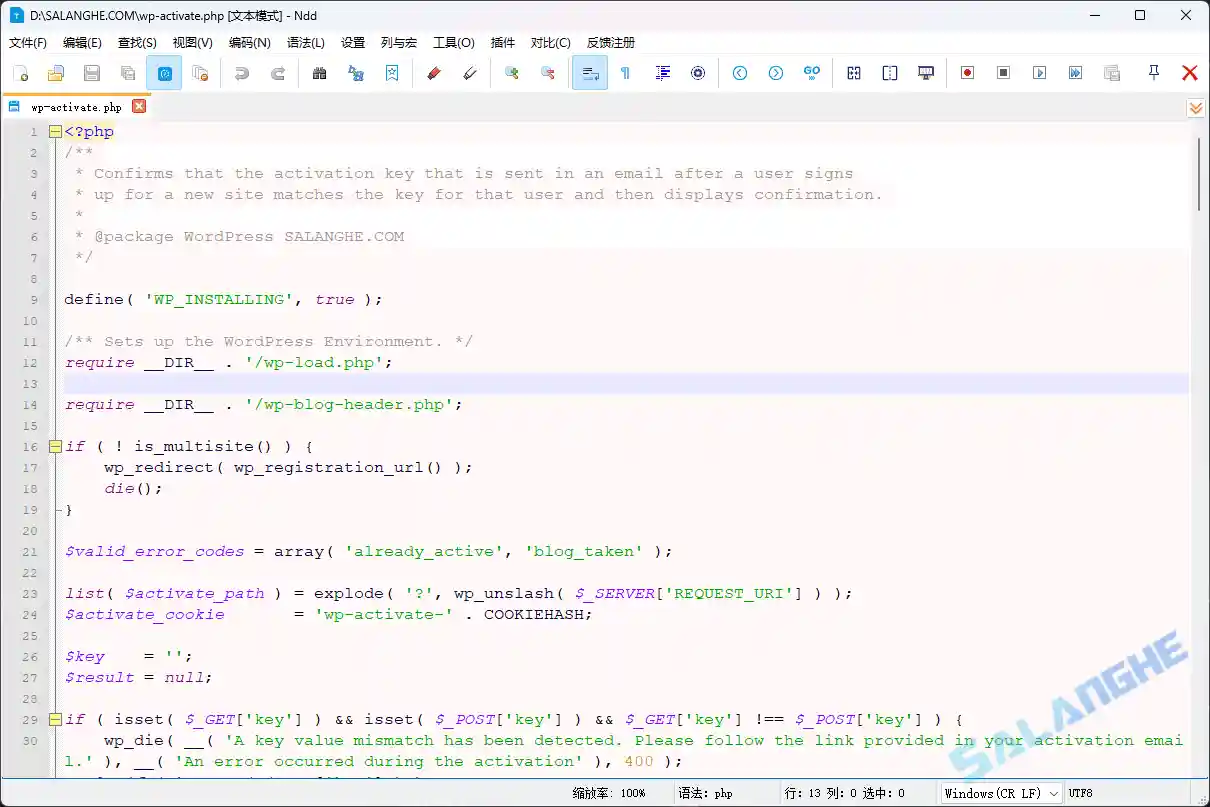Image resolution: width=1210 pixels, height=807 pixels.
Task: Start macro recording with red record icon
Action: click(966, 72)
